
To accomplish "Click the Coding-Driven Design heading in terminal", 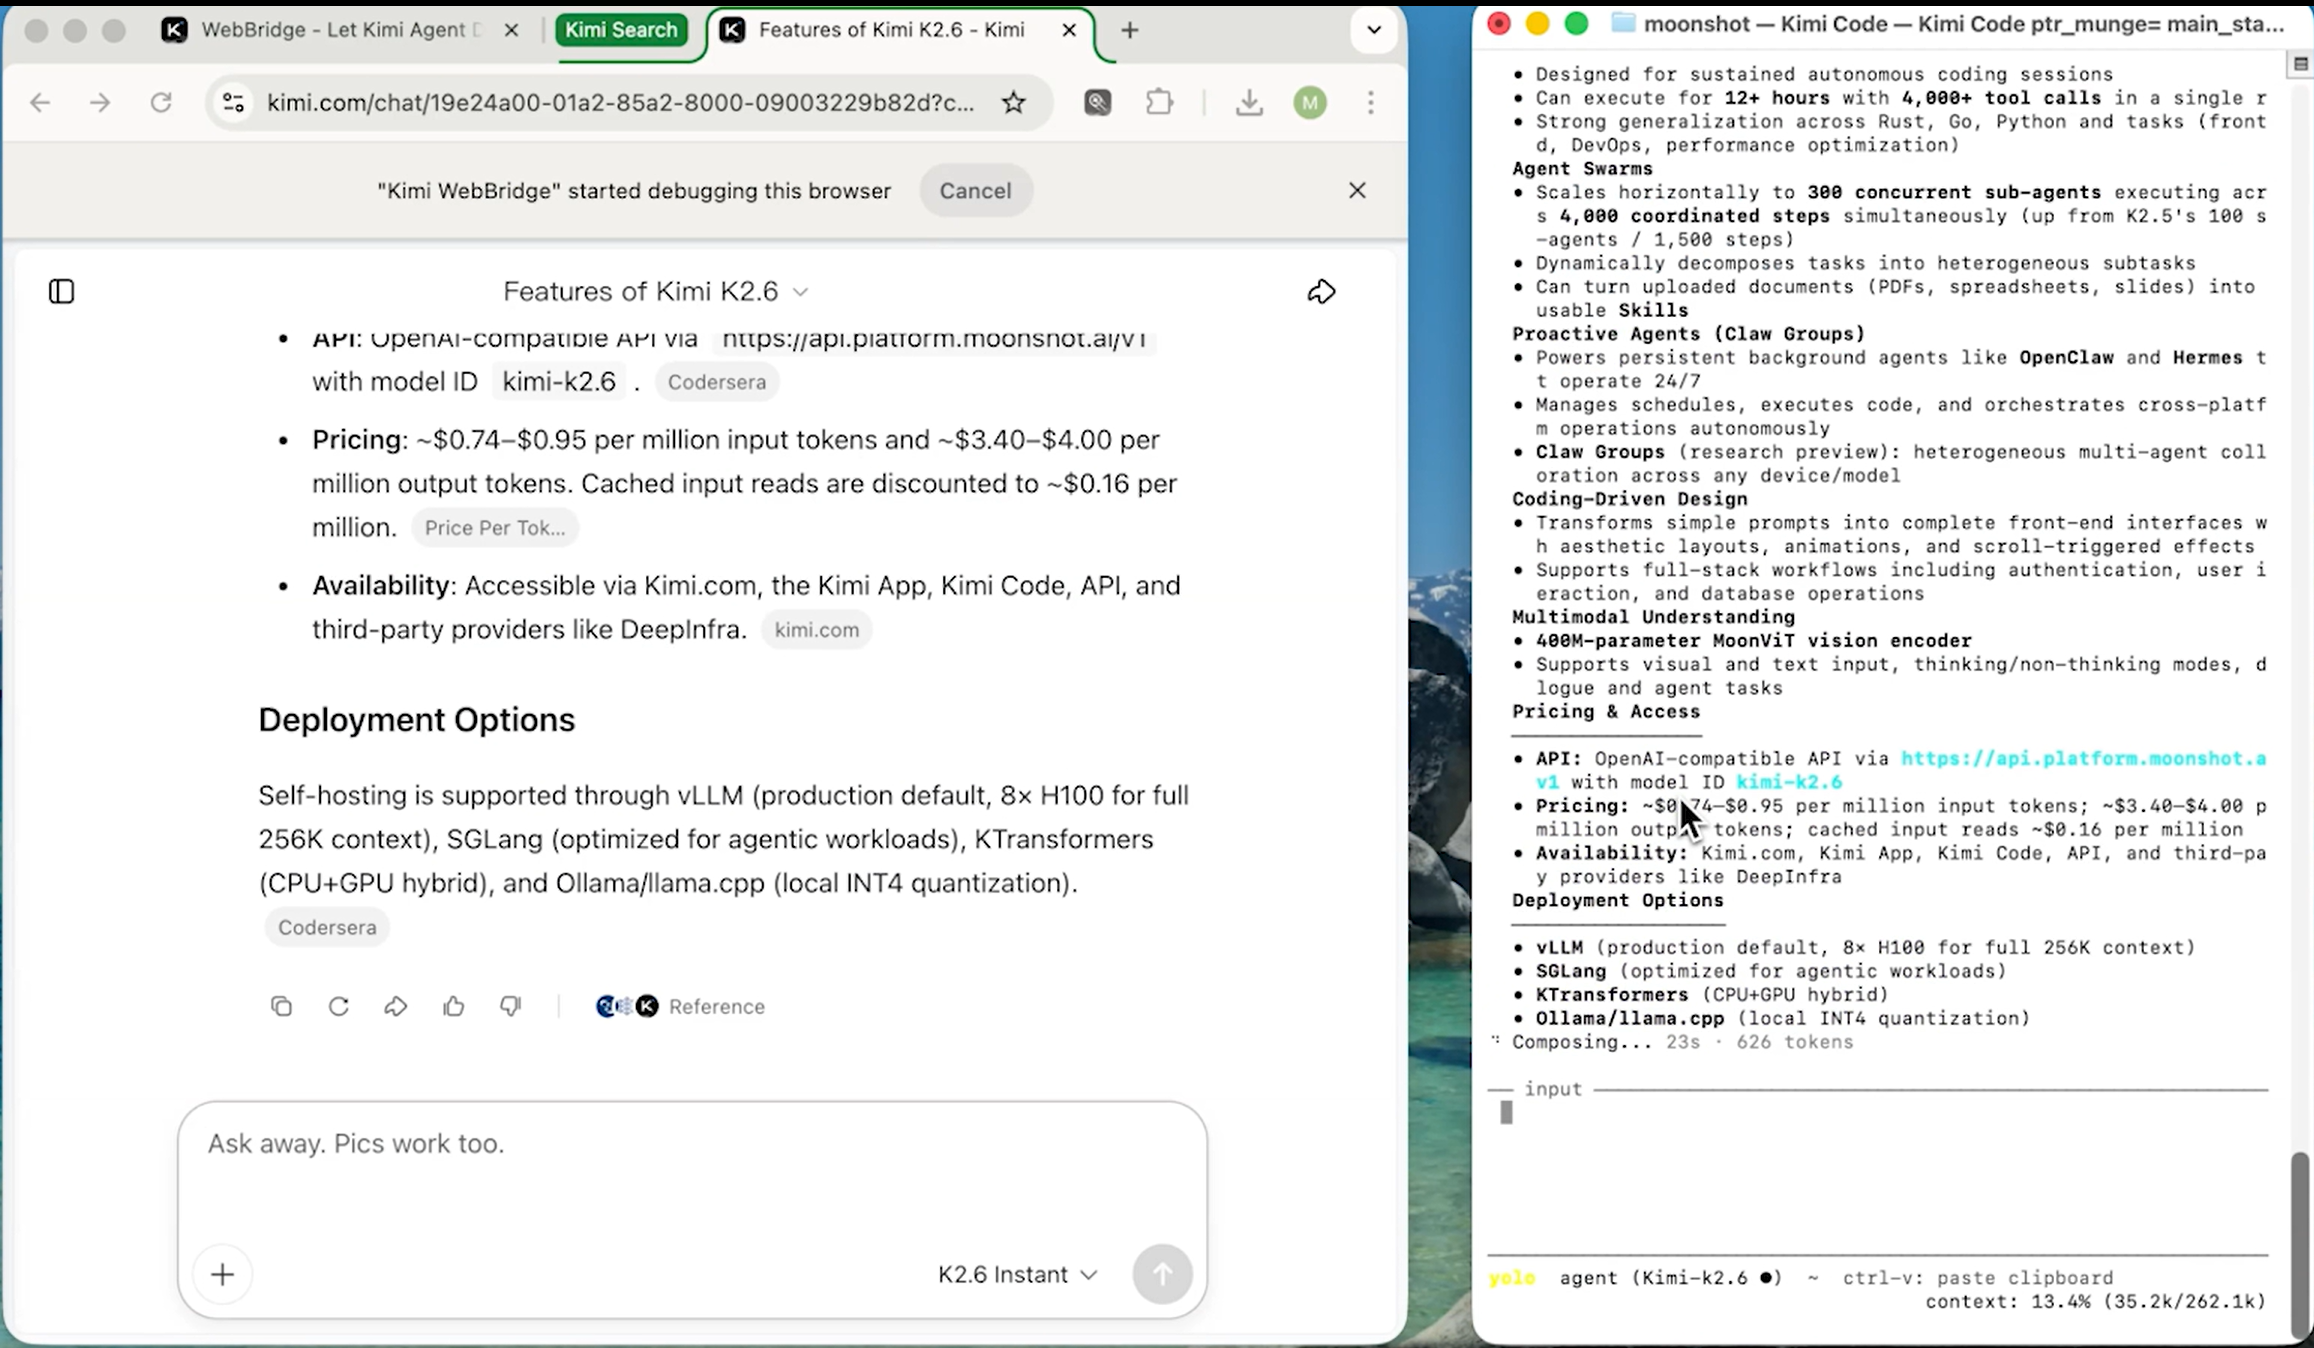I will tap(1630, 499).
